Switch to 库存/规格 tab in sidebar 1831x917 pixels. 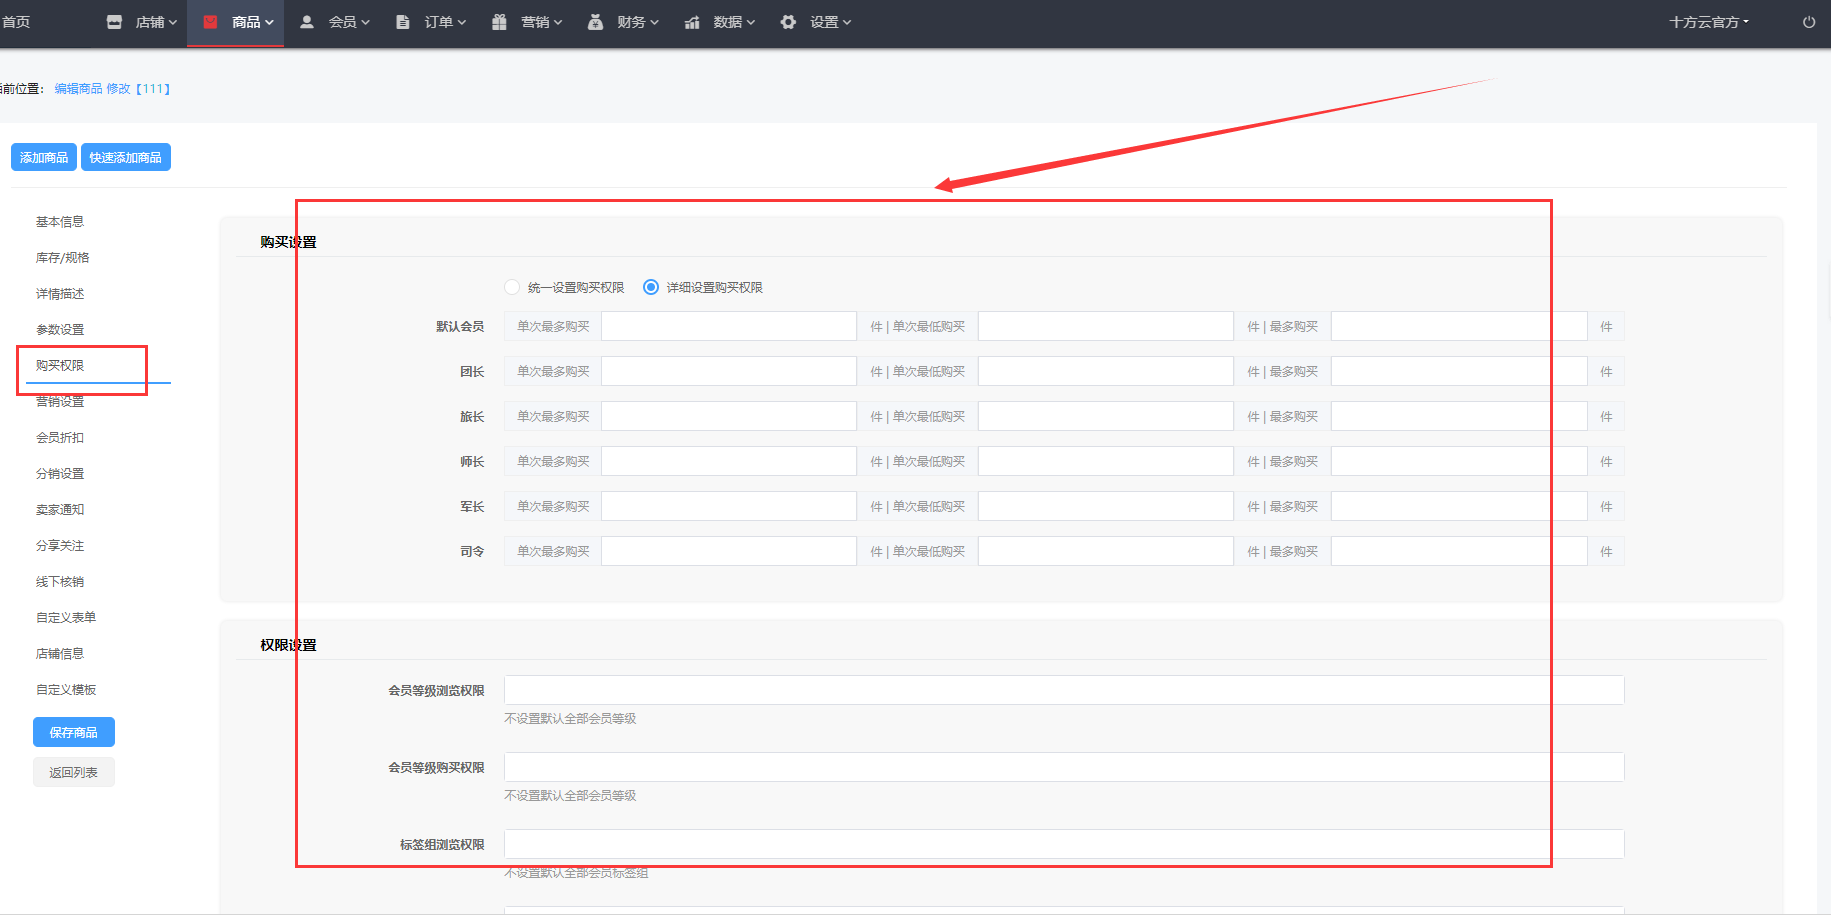[x=63, y=258]
